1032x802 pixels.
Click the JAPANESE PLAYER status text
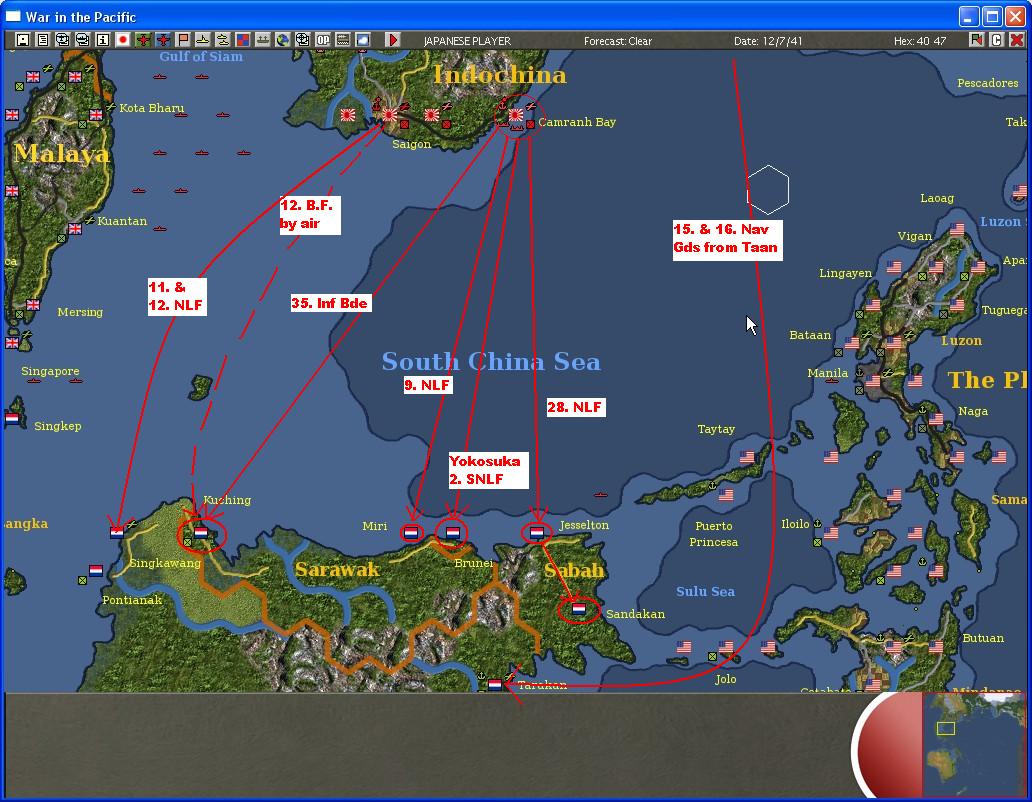pos(467,41)
